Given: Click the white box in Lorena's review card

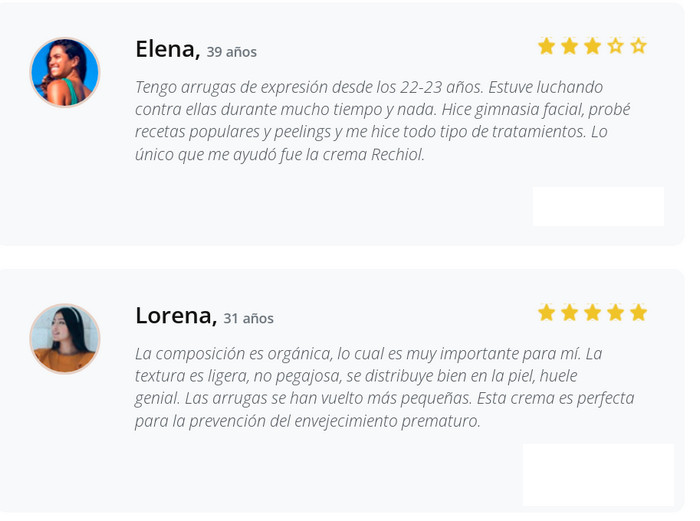Looking at the screenshot, I should pos(598,474).
